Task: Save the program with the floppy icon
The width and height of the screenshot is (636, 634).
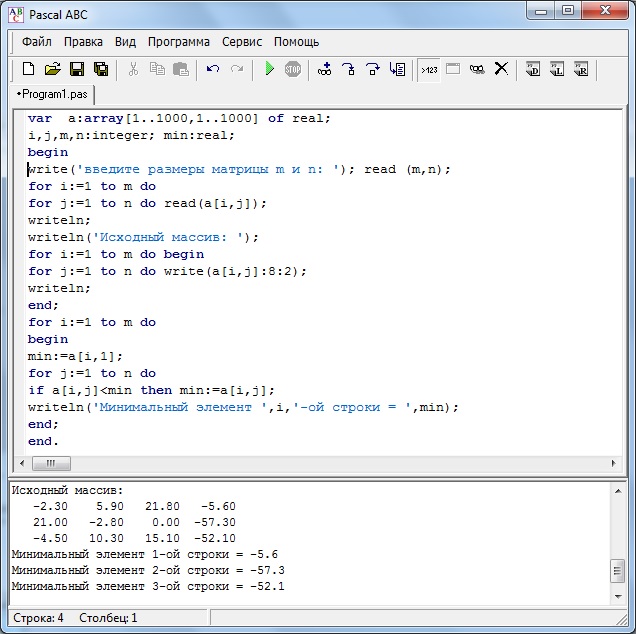Action: [x=77, y=69]
